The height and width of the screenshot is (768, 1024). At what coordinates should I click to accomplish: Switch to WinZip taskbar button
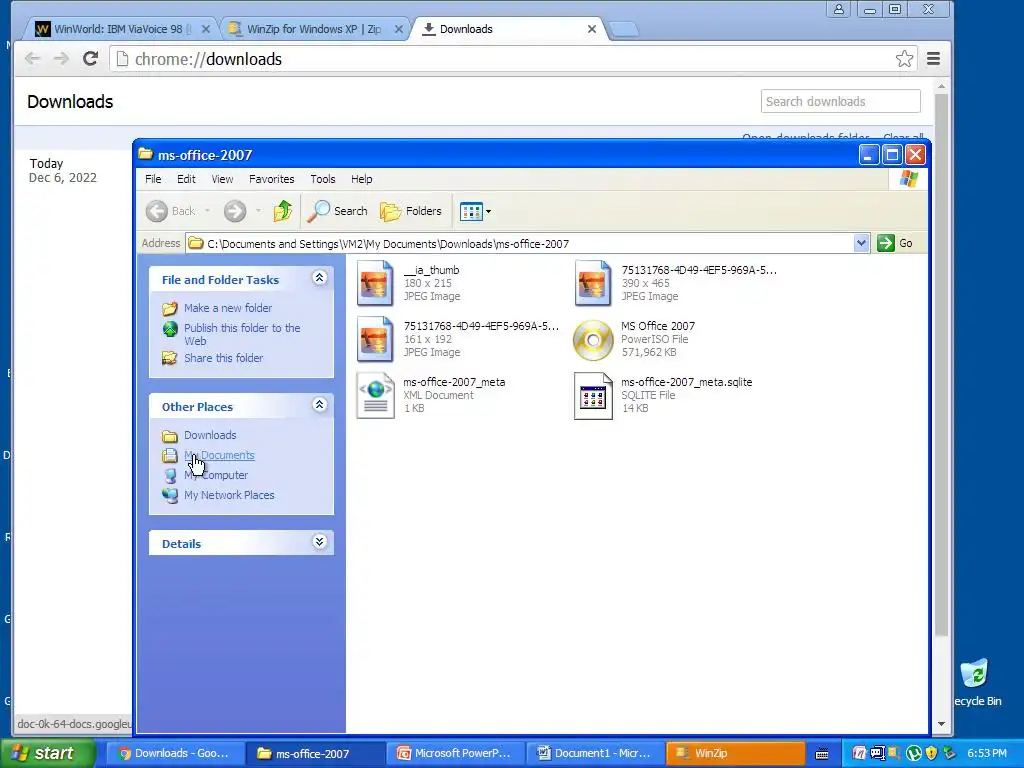pyautogui.click(x=735, y=753)
